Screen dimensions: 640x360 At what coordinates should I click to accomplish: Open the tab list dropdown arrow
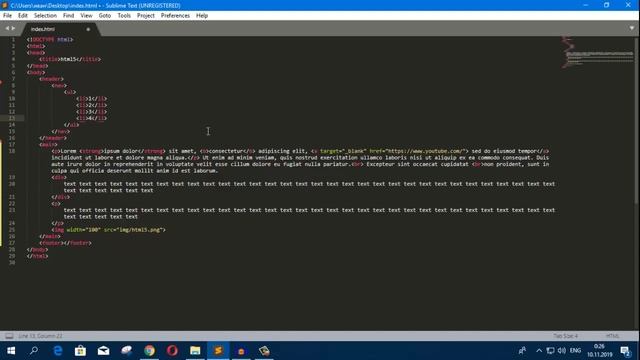point(631,28)
